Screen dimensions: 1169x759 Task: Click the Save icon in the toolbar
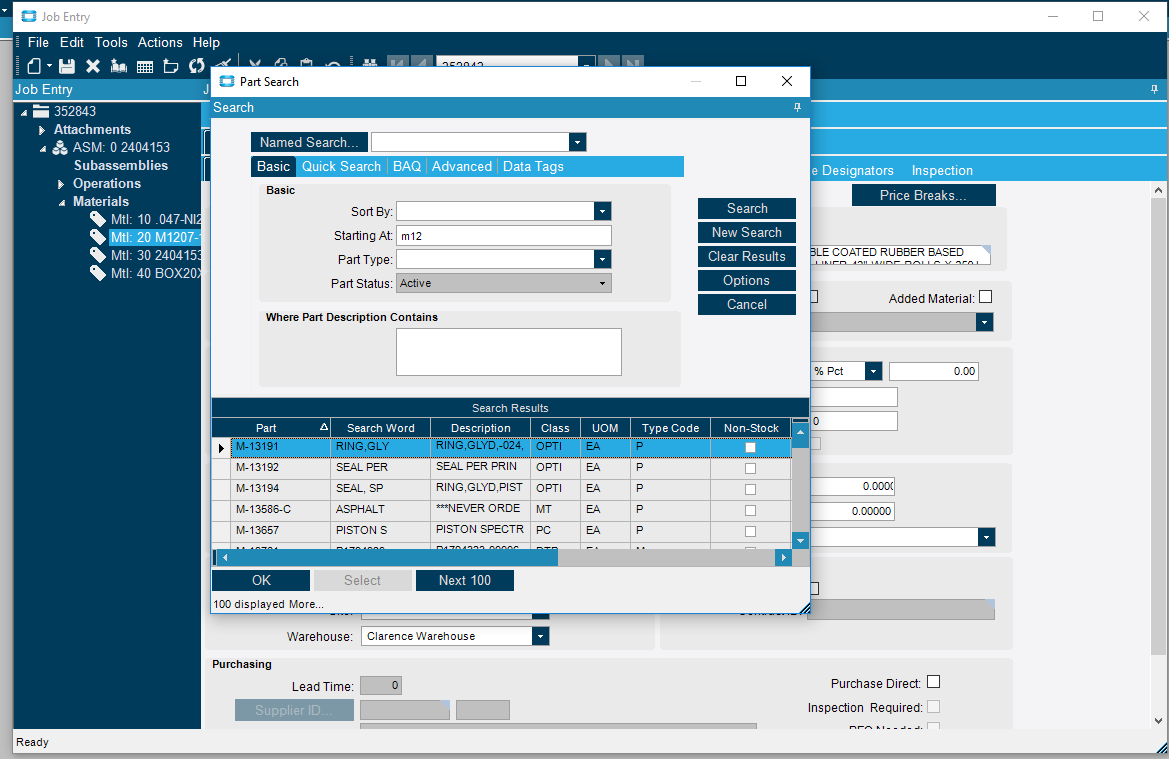click(67, 66)
